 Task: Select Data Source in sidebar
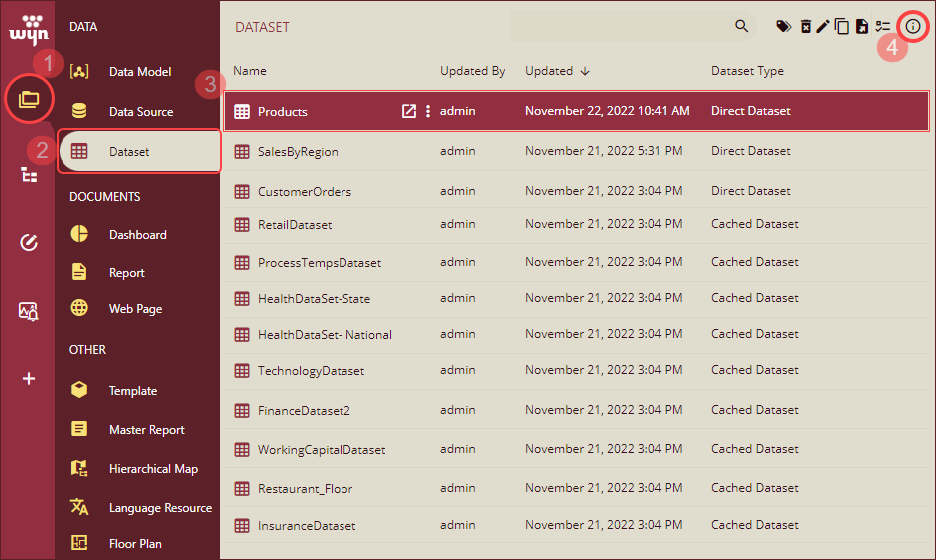pyautogui.click(x=138, y=112)
